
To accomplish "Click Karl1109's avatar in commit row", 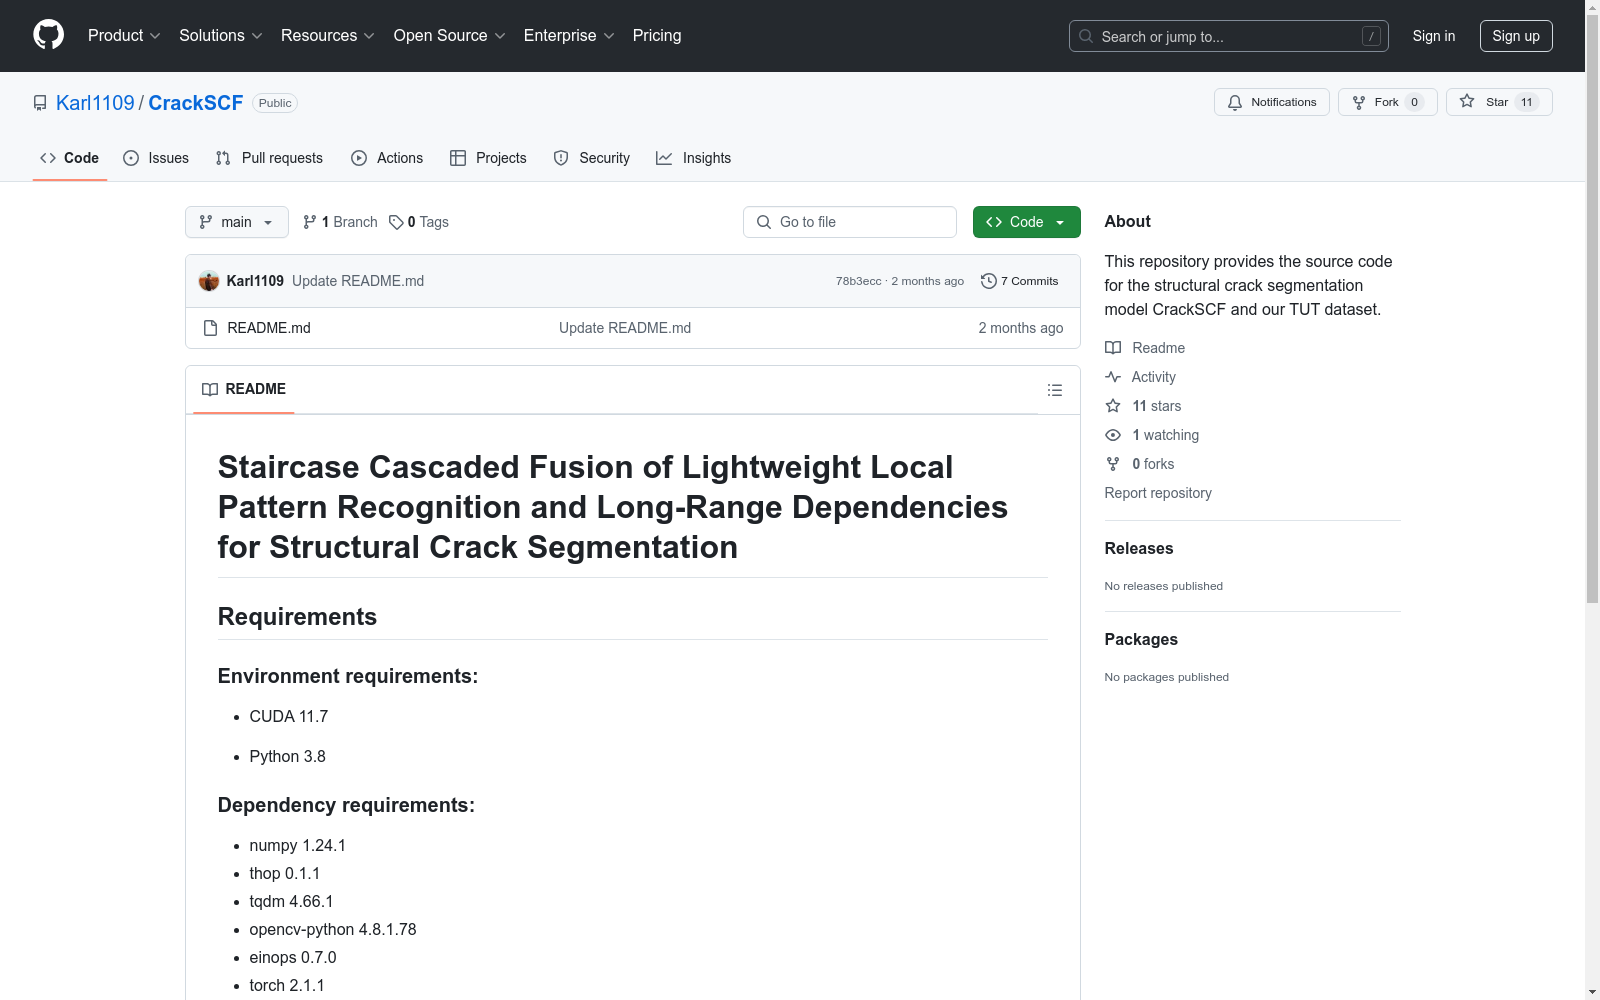I will [x=209, y=281].
